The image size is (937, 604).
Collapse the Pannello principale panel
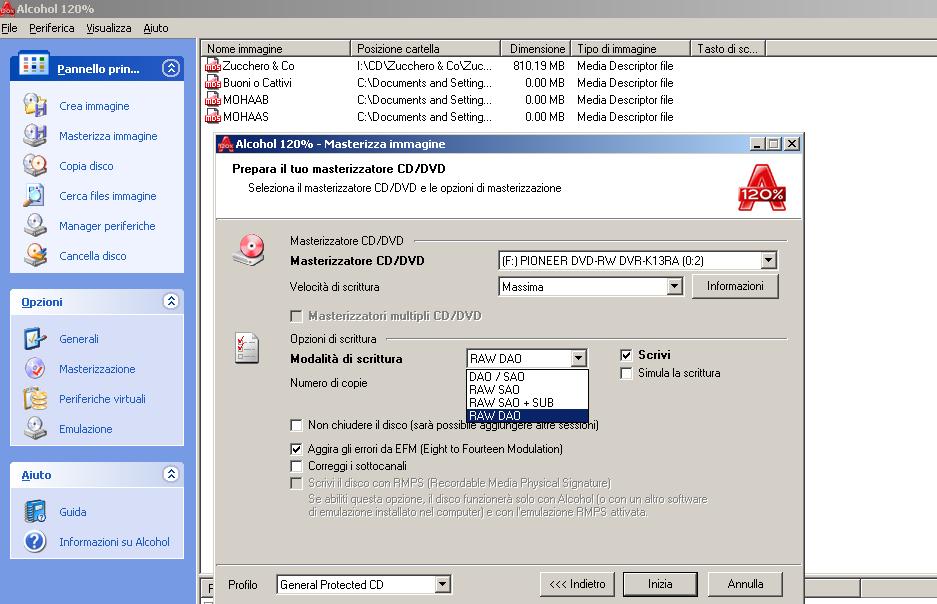[171, 68]
